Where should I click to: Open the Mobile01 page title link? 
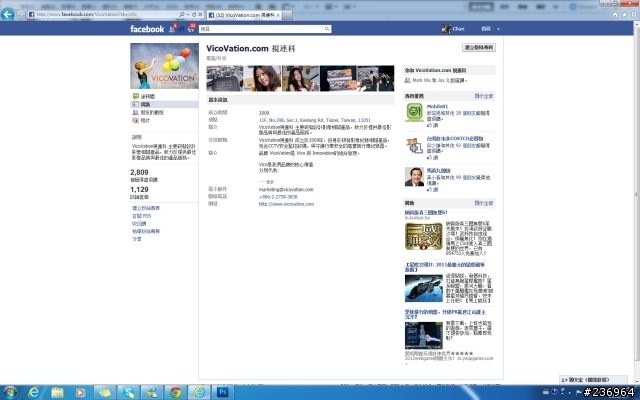click(437, 106)
